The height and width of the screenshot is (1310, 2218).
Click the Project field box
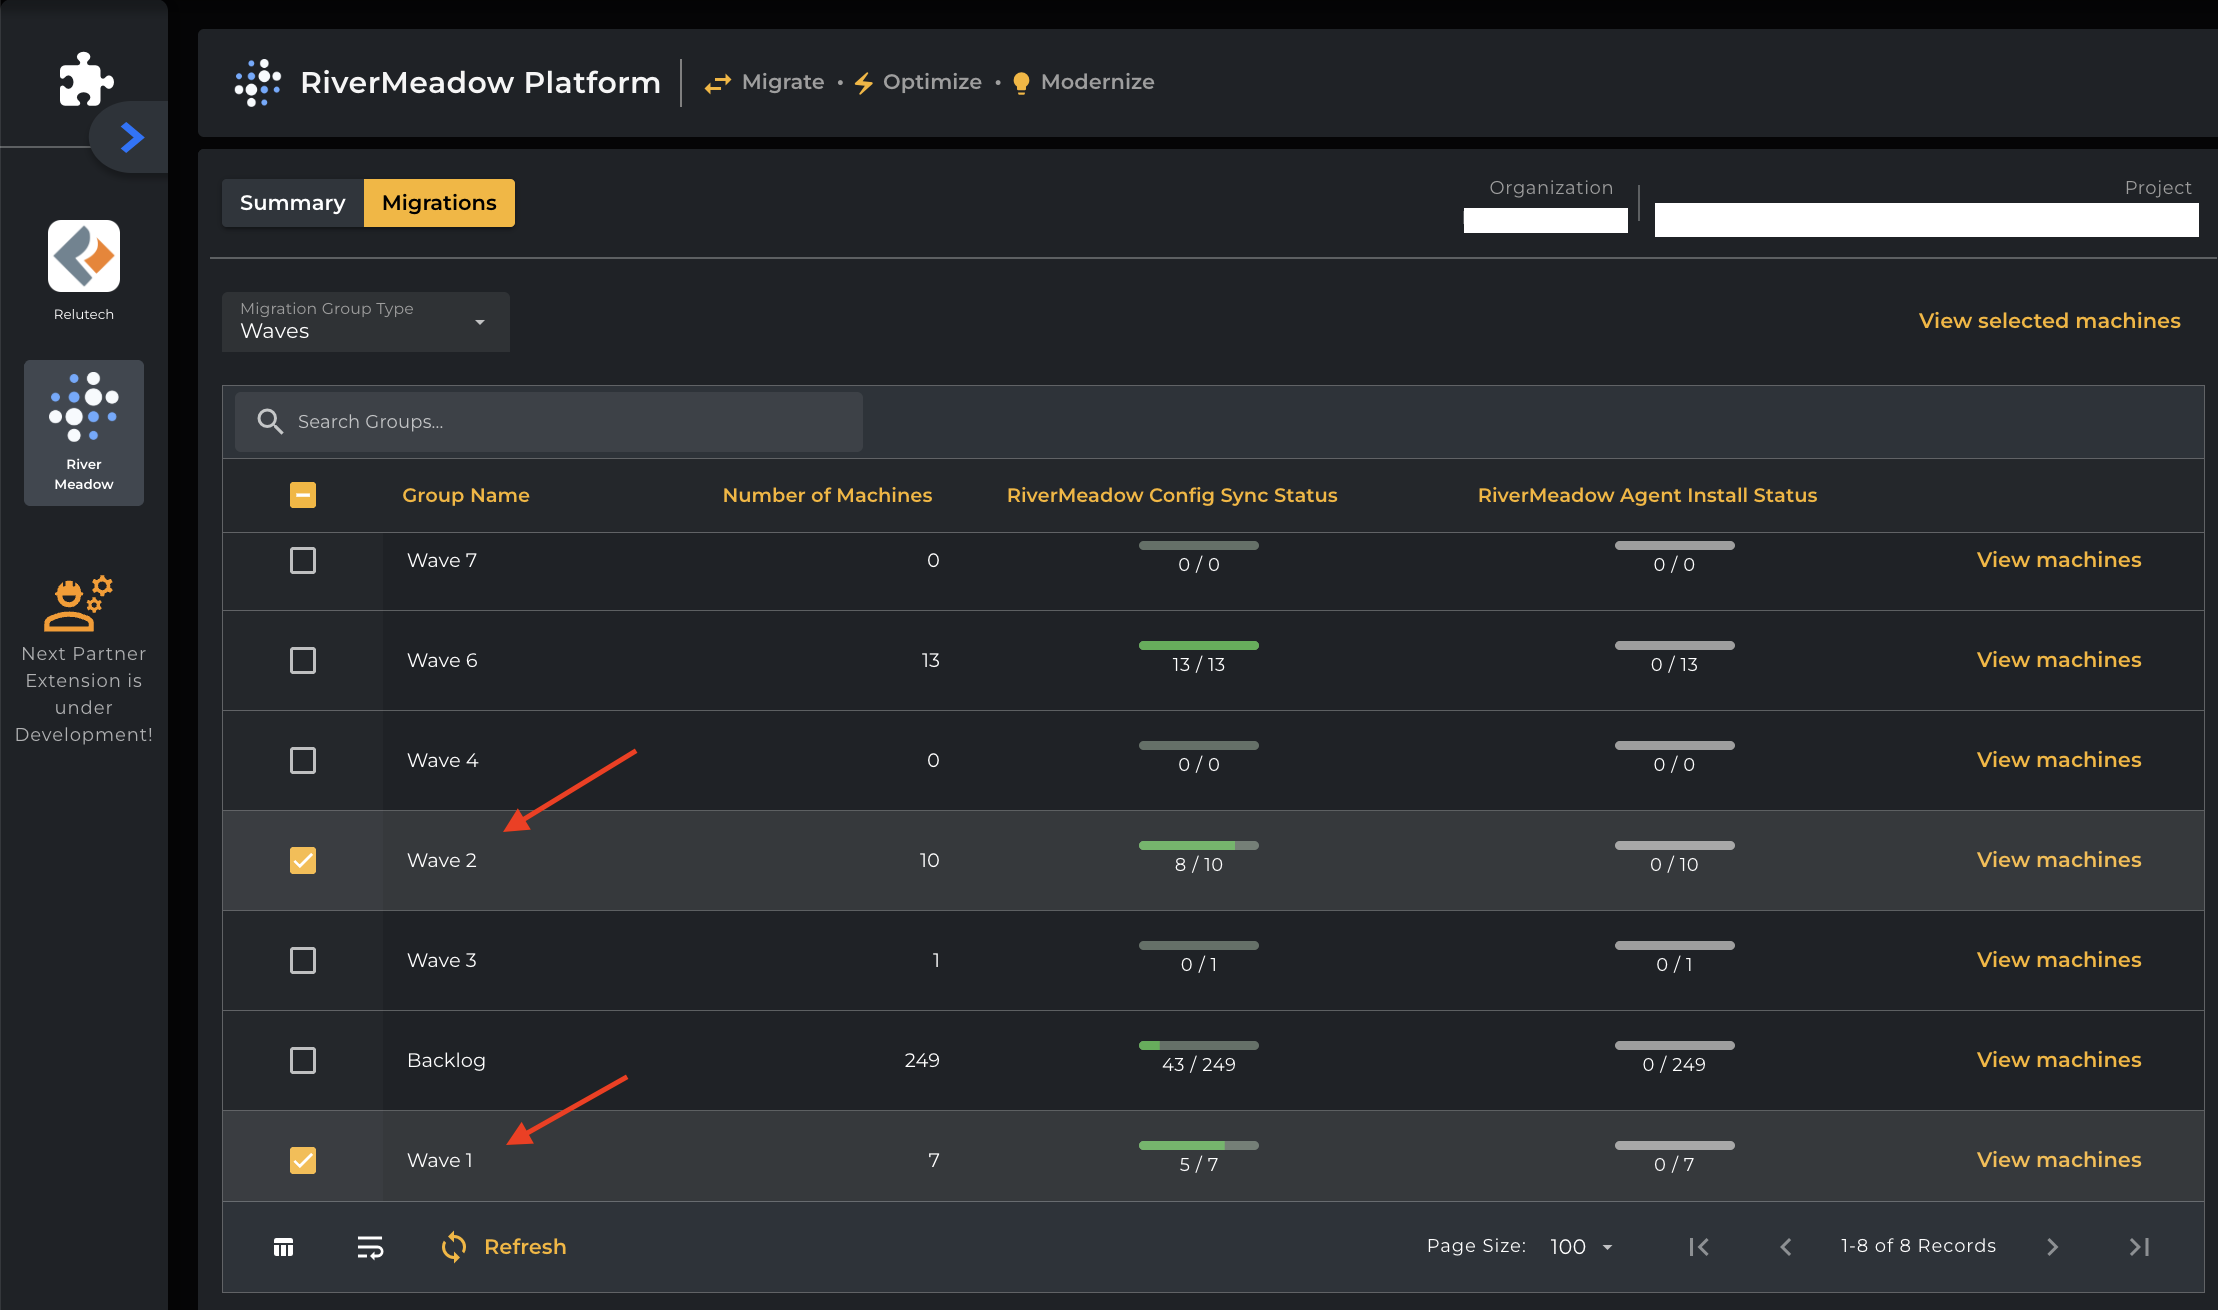[1926, 220]
